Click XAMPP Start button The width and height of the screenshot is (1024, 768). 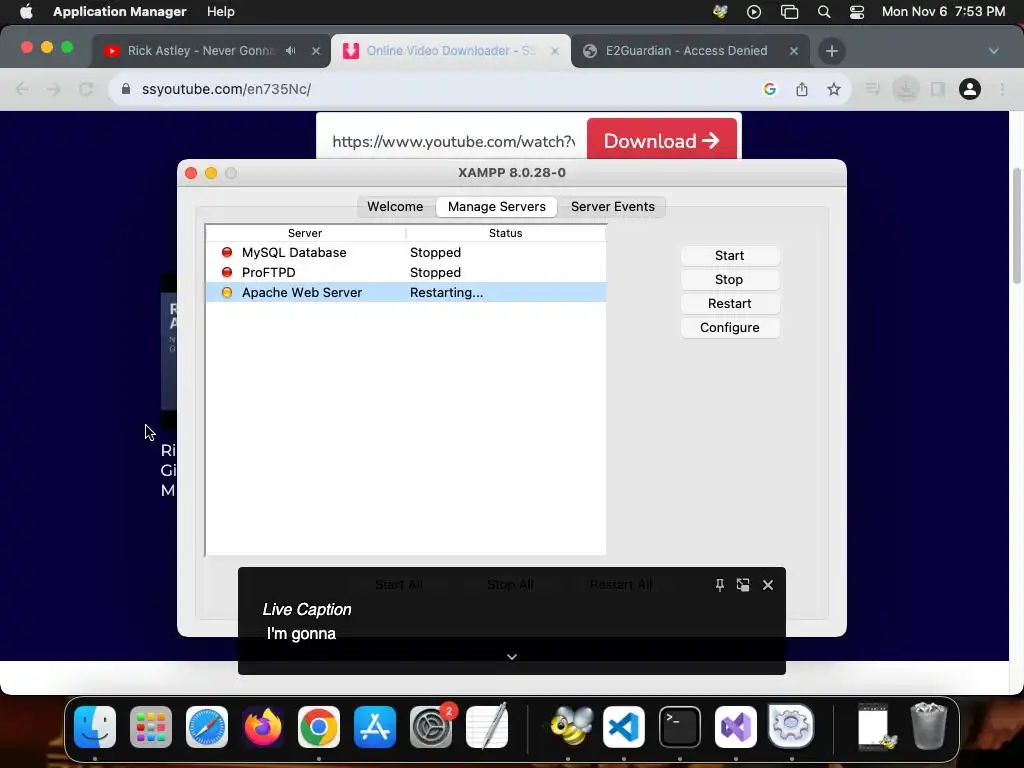tap(729, 255)
